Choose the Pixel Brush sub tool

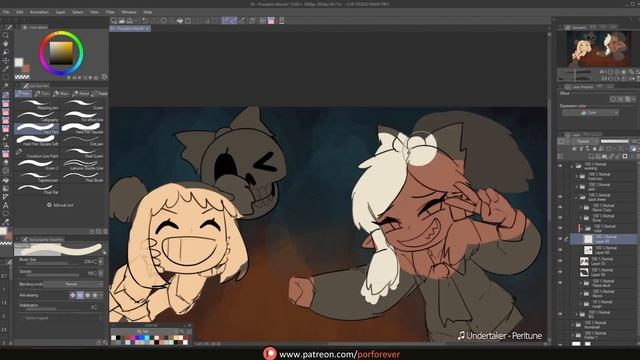pos(83,177)
